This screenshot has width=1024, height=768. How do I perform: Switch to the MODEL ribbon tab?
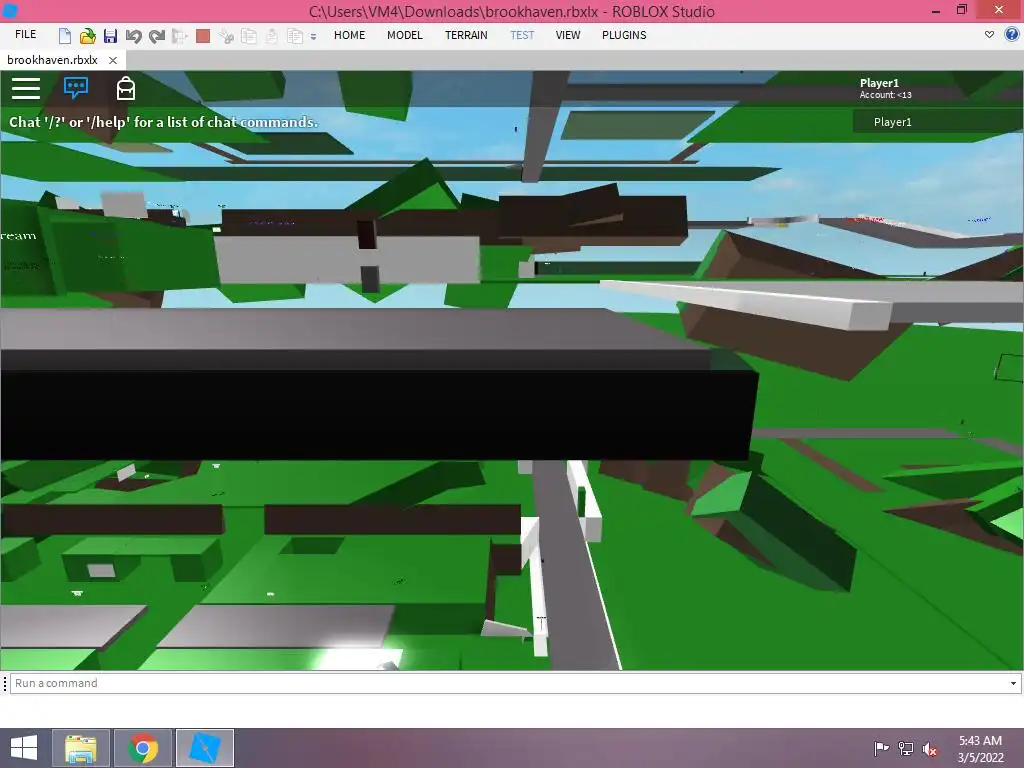[405, 35]
